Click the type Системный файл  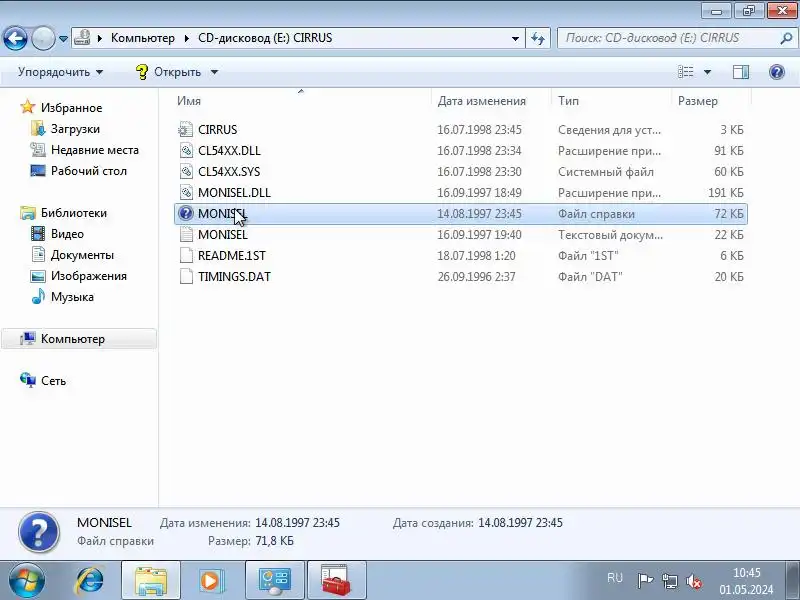click(x=606, y=171)
